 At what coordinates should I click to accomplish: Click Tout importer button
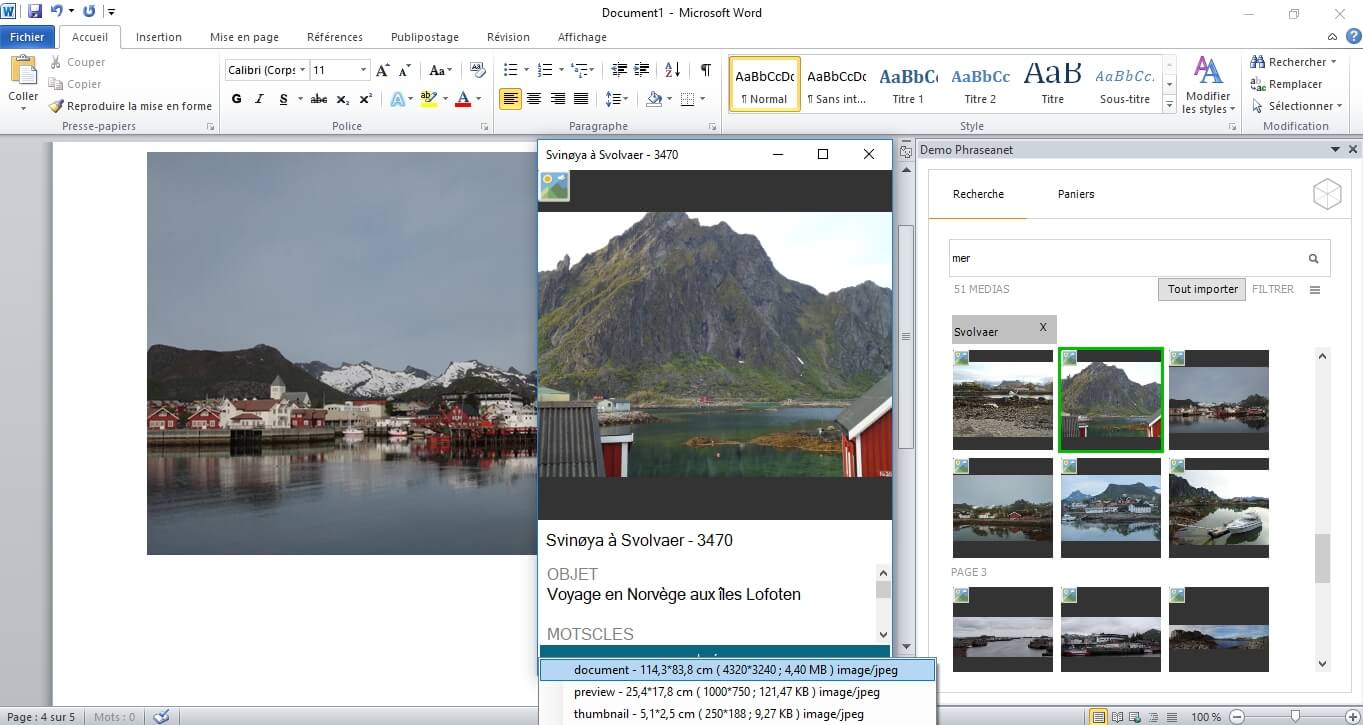1203,289
